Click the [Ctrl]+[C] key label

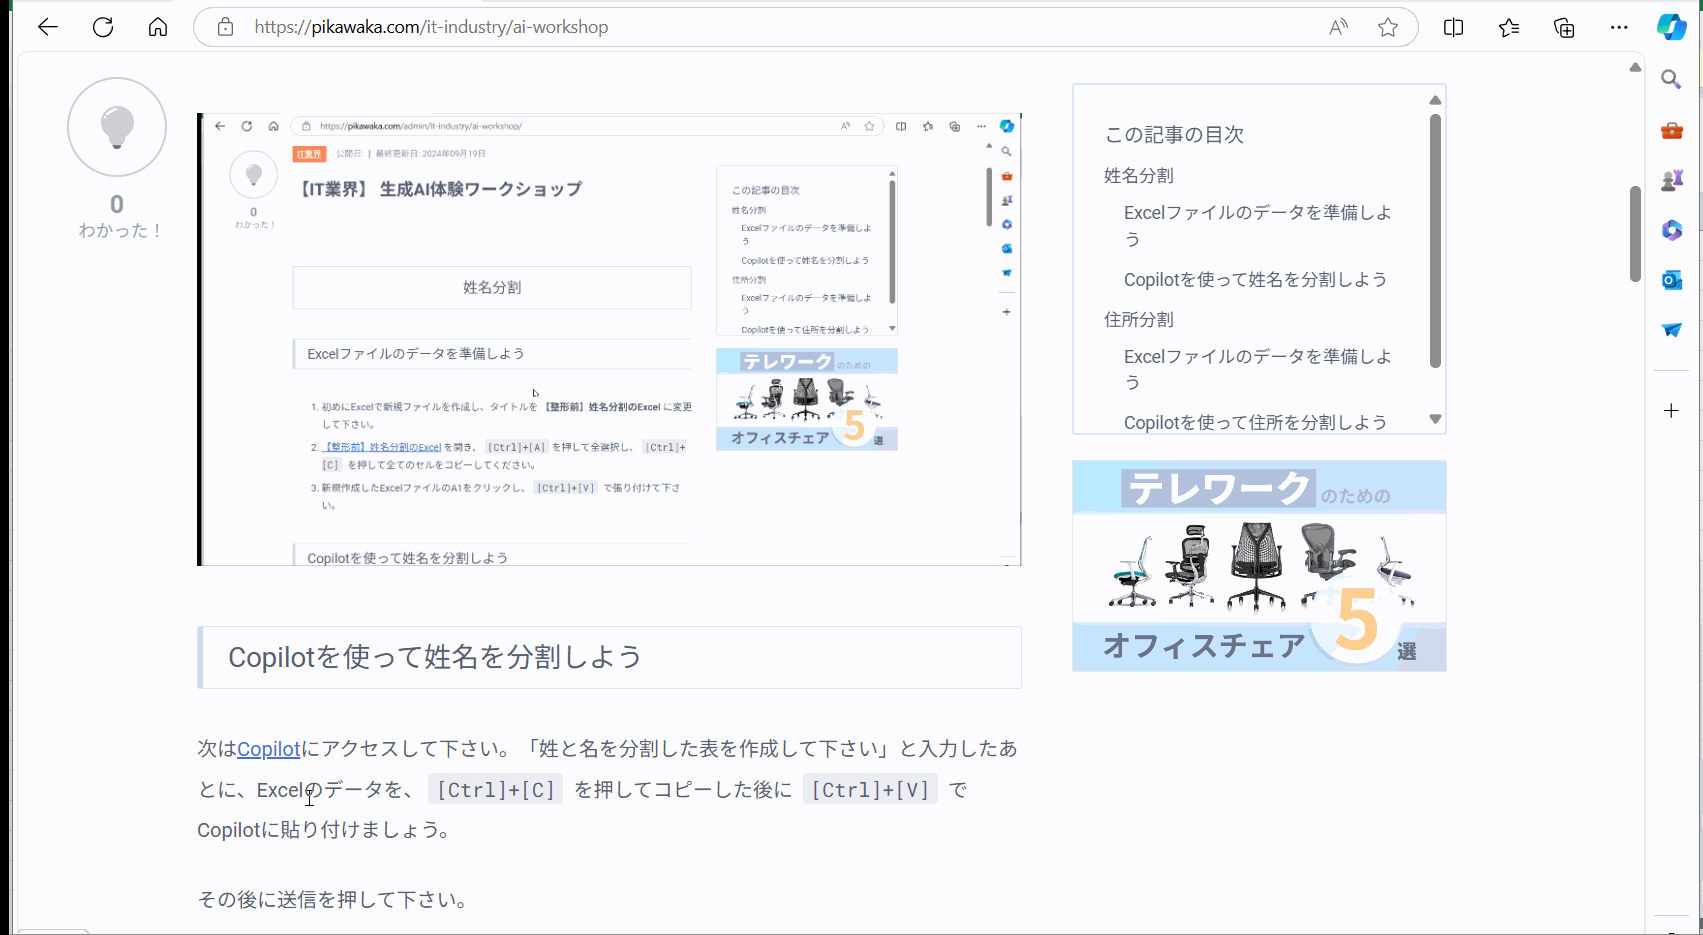pos(496,790)
